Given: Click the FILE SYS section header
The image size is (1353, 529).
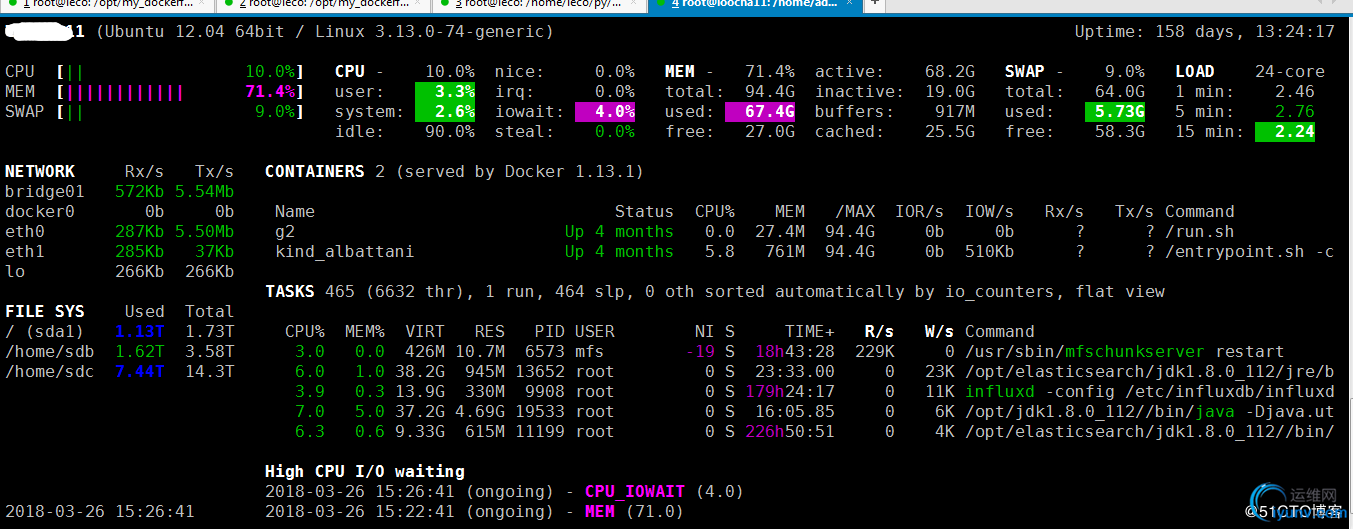Looking at the screenshot, I should 45,312.
